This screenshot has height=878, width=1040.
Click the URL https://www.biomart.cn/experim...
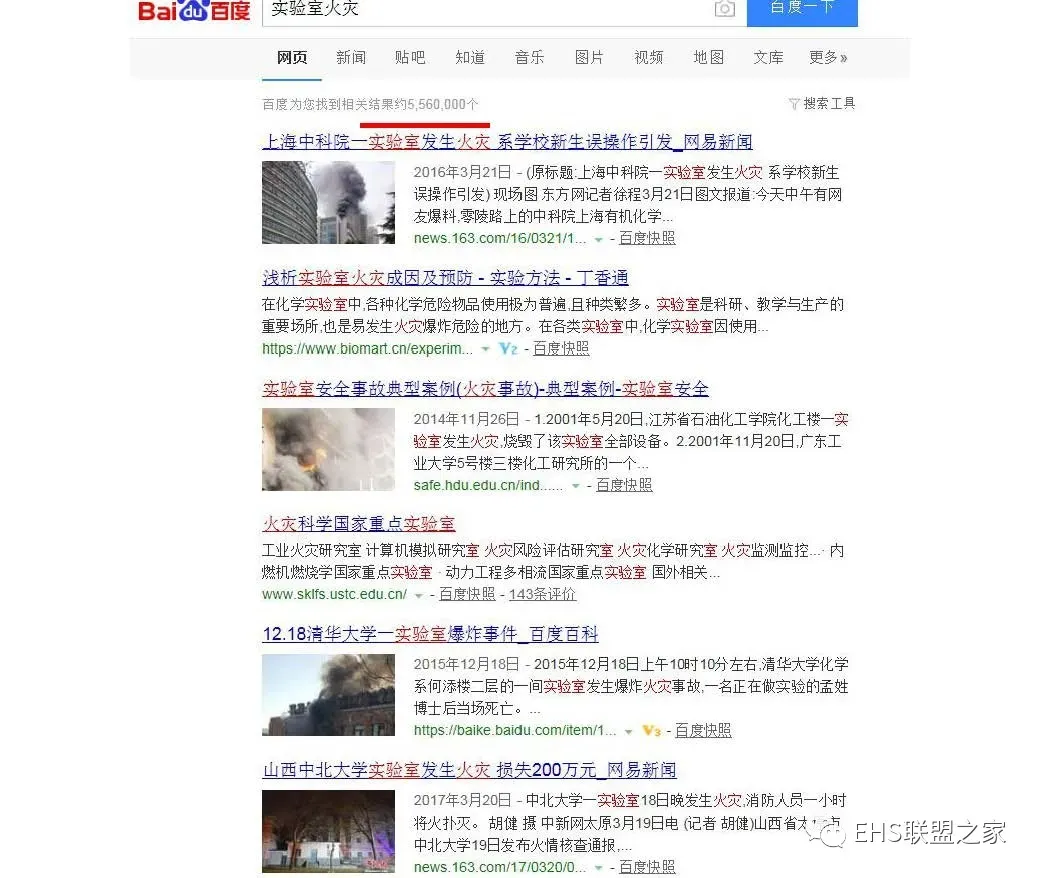367,348
